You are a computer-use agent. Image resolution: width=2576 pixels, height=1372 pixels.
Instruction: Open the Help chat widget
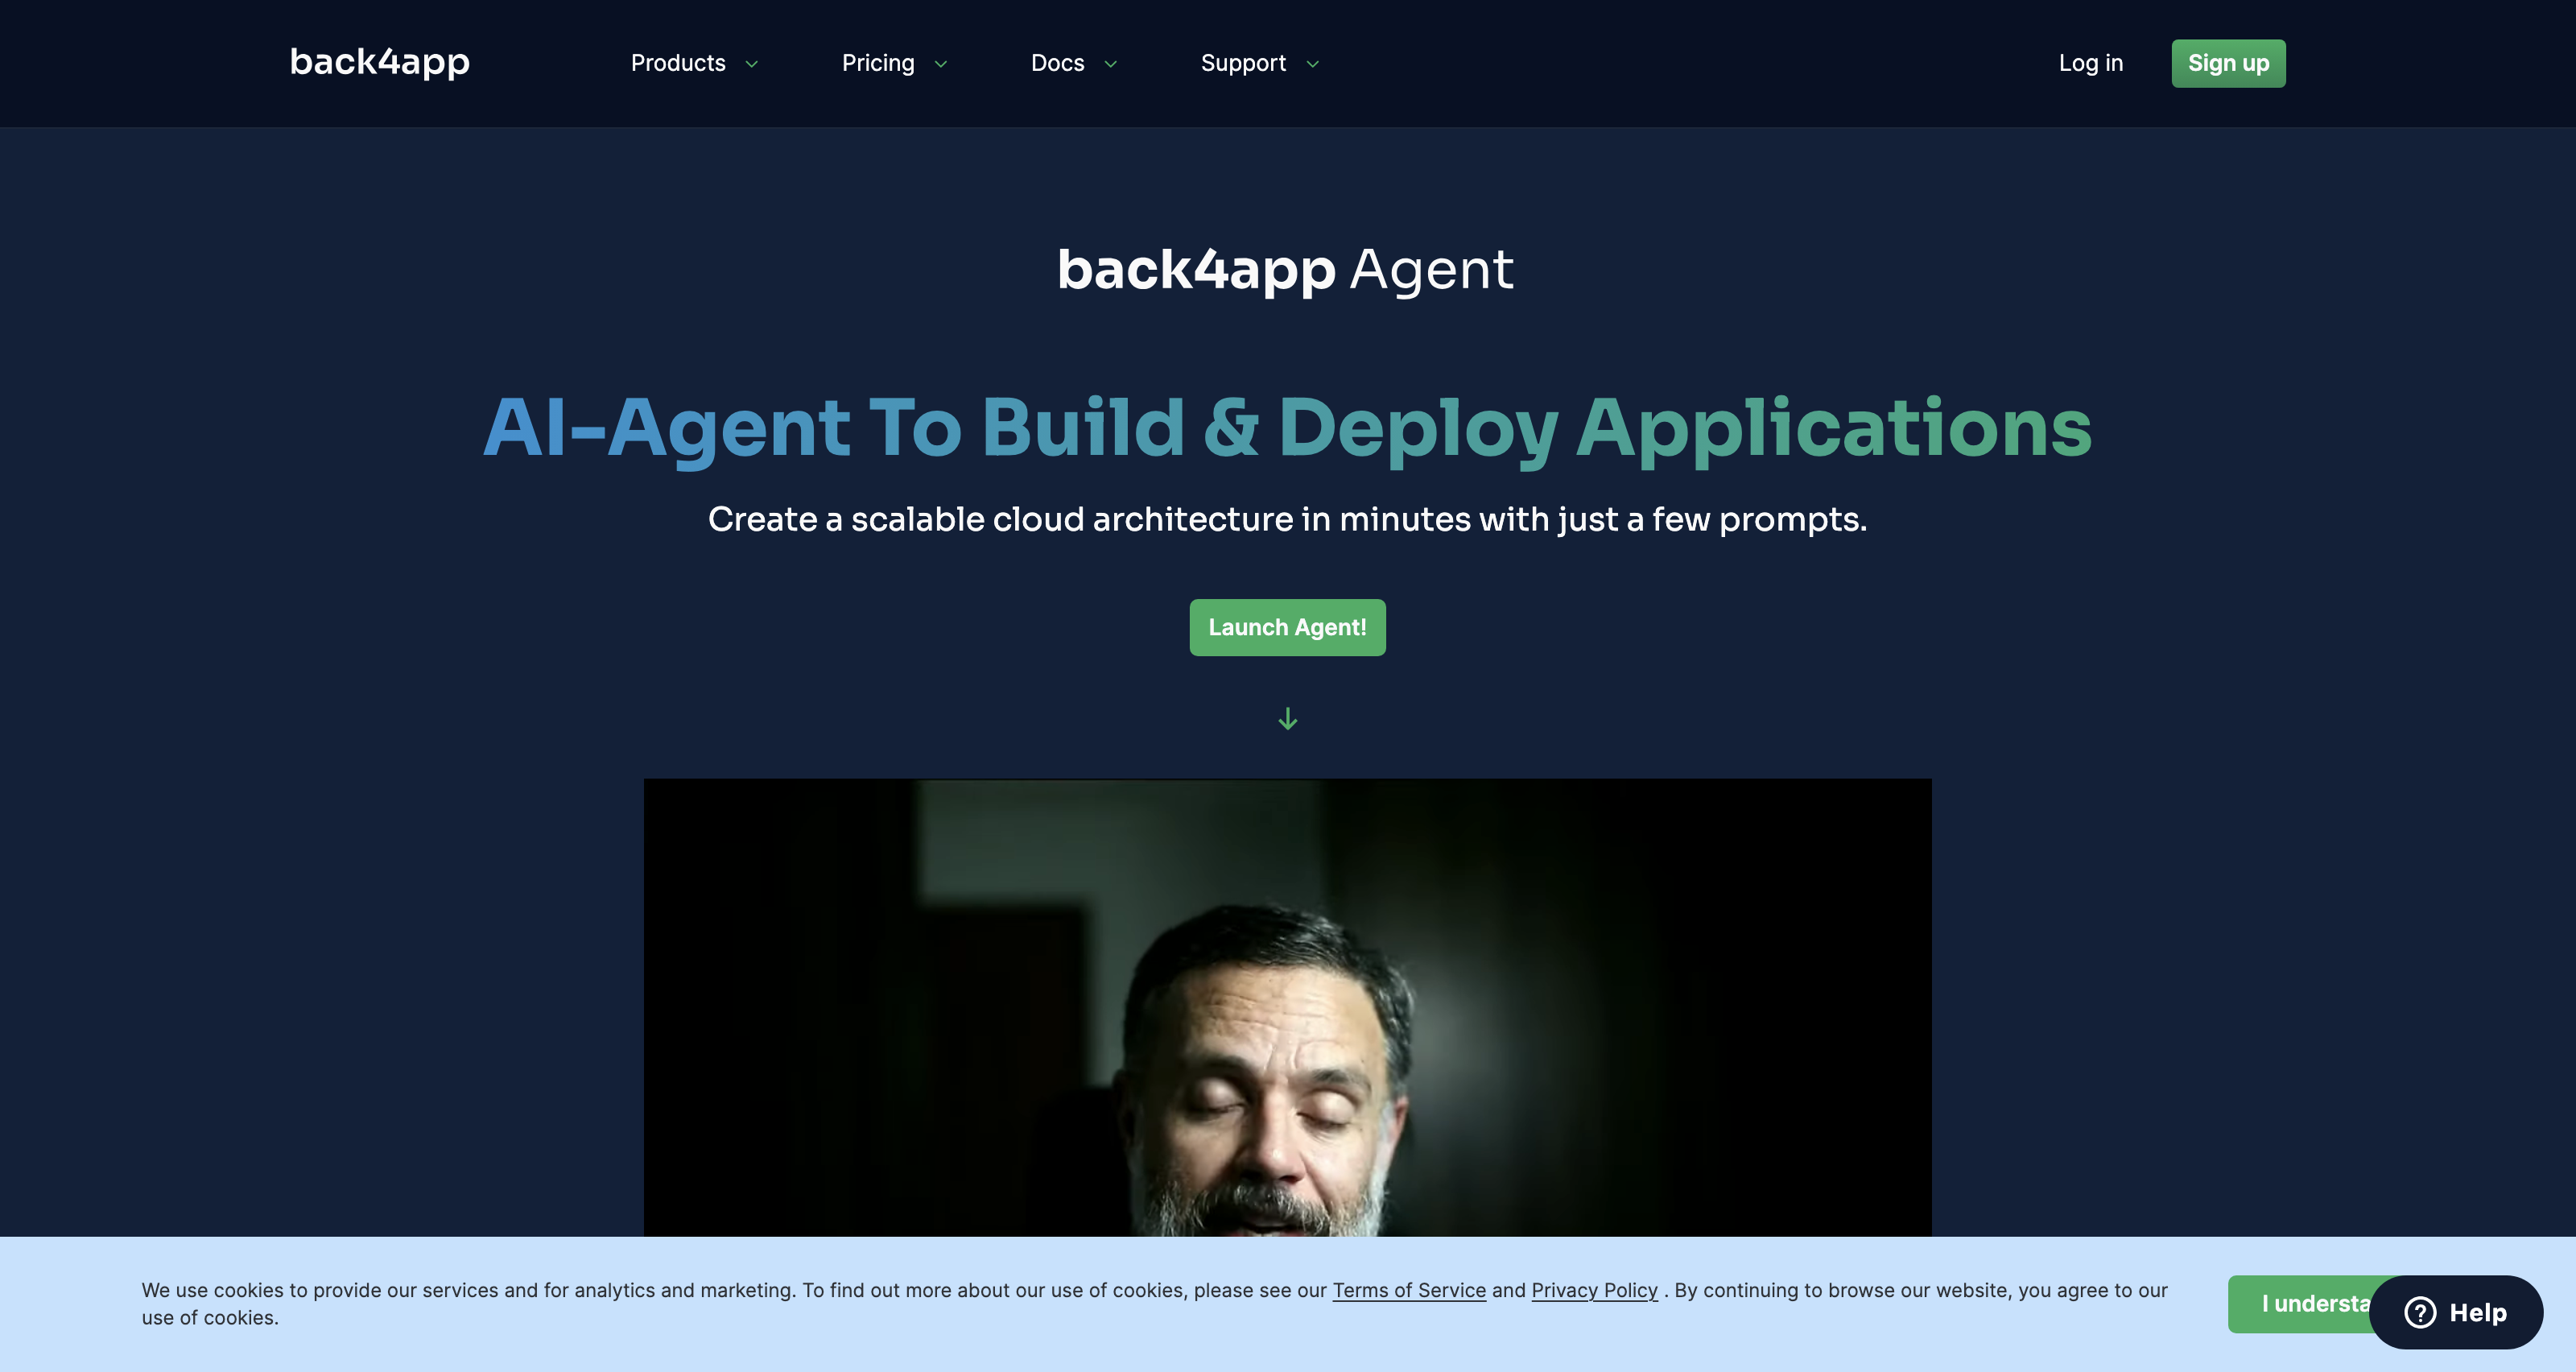click(x=2456, y=1312)
